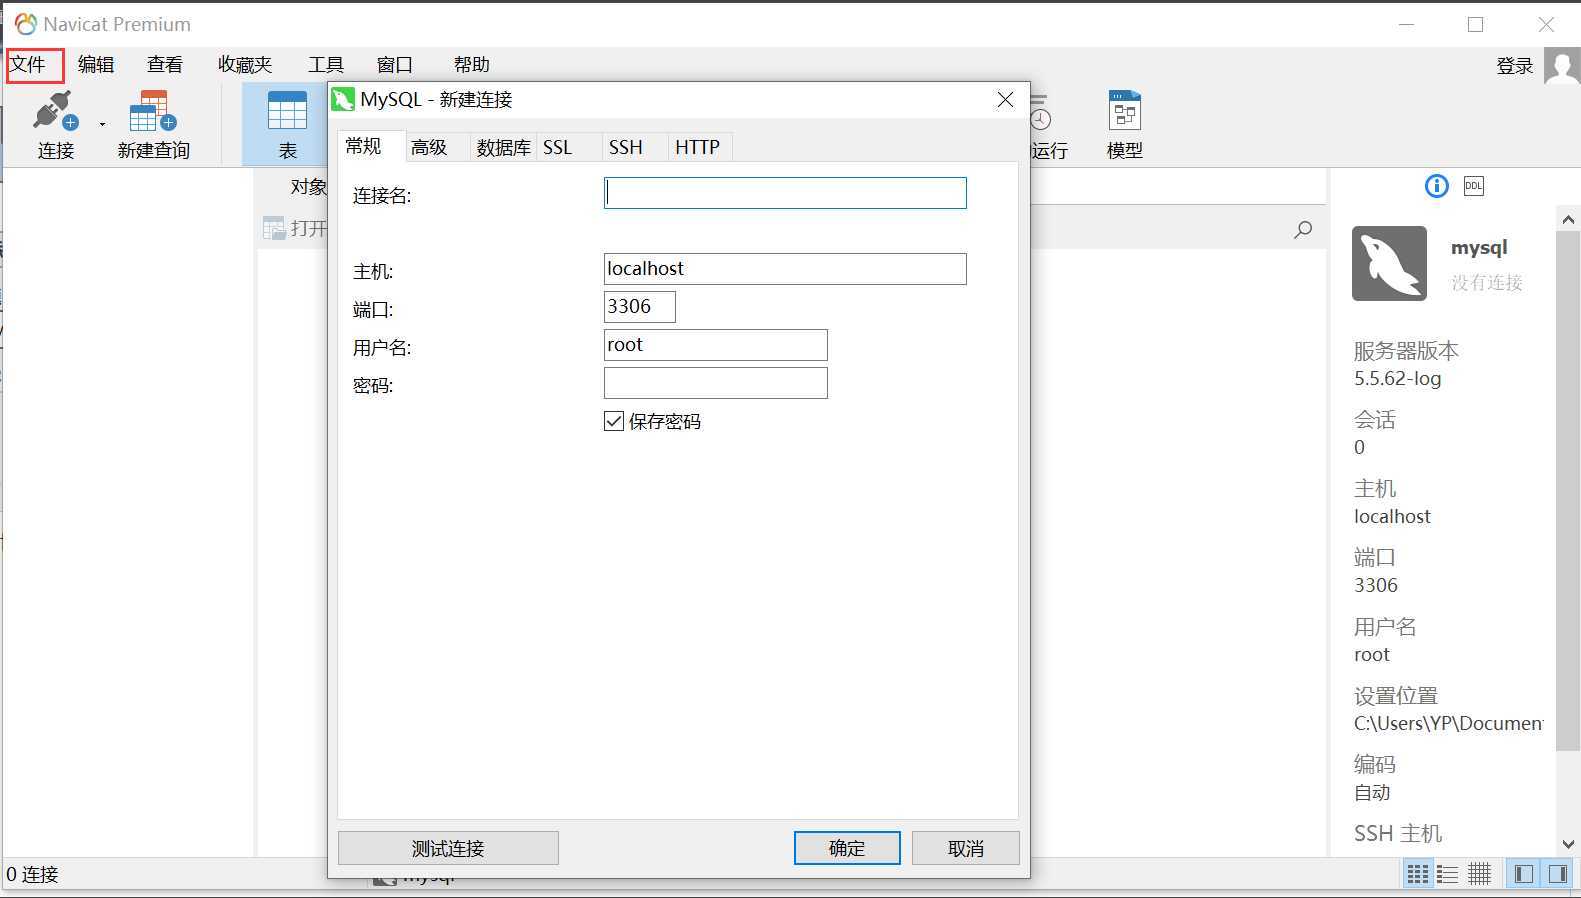The height and width of the screenshot is (898, 1581).
Task: Open the 查看 menu
Action: pos(165,65)
